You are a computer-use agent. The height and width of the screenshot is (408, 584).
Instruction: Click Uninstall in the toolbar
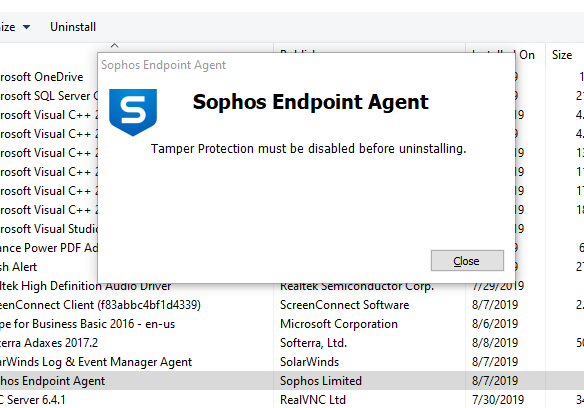[73, 27]
